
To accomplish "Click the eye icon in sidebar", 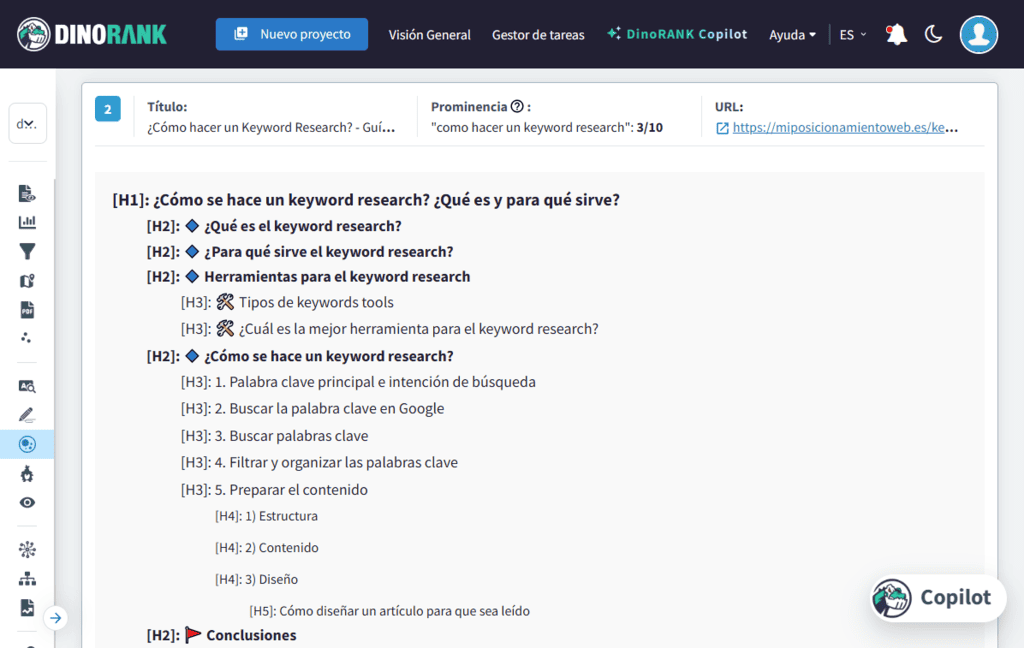I will (27, 503).
